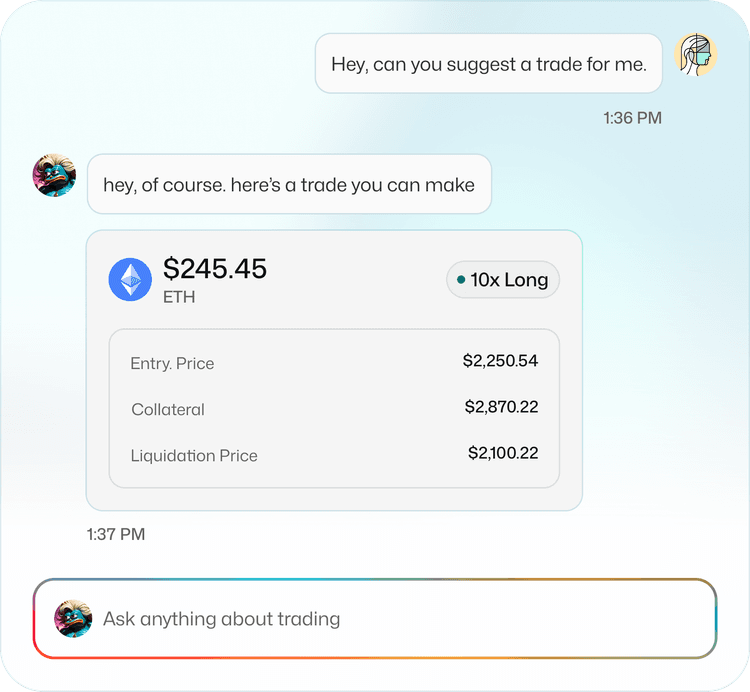
Task: Click the bot avatar inside the input bar
Action: (x=73, y=619)
